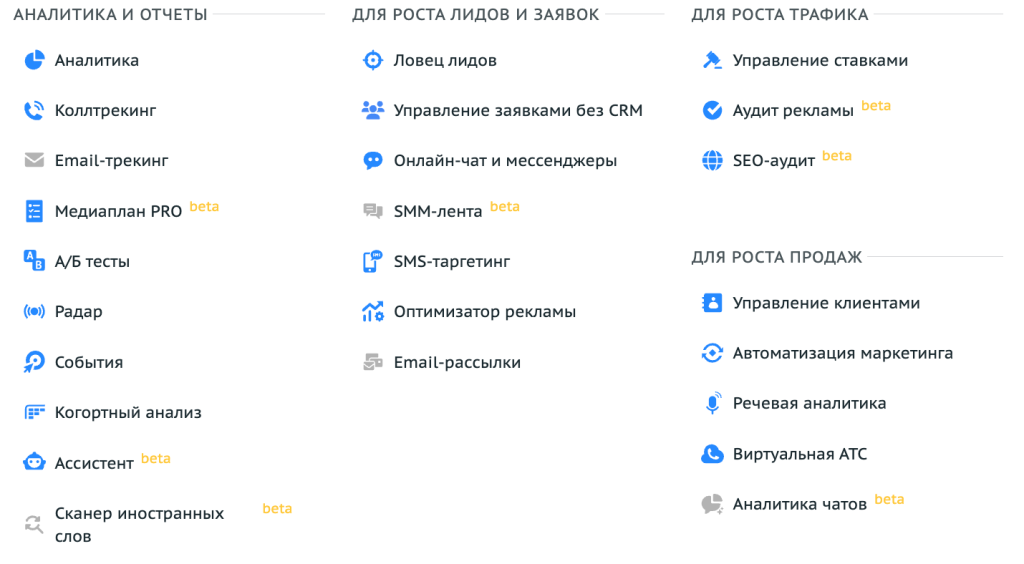Go to Медиаплан PRO

118,211
